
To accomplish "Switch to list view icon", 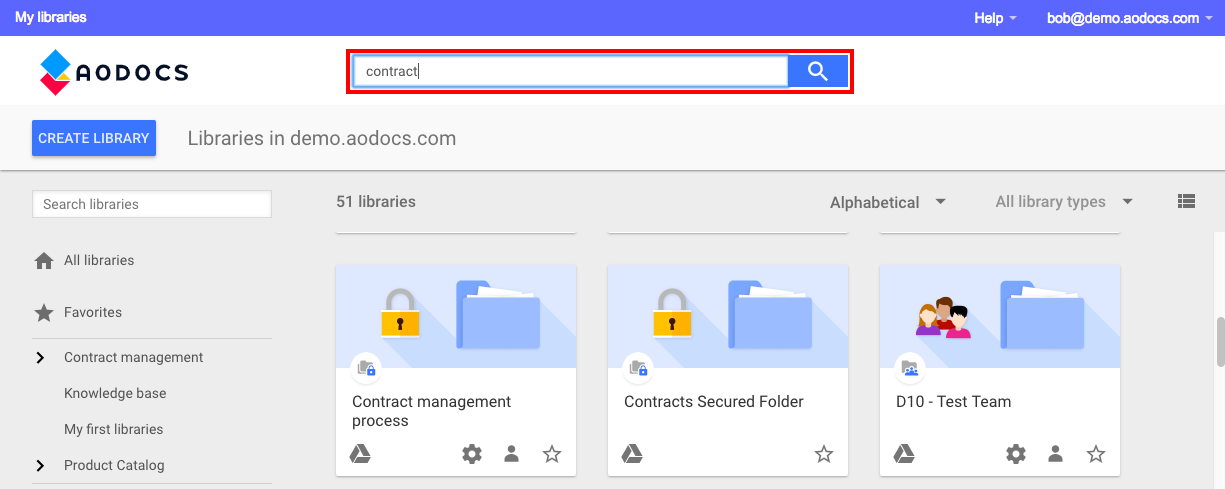I will 1186,201.
